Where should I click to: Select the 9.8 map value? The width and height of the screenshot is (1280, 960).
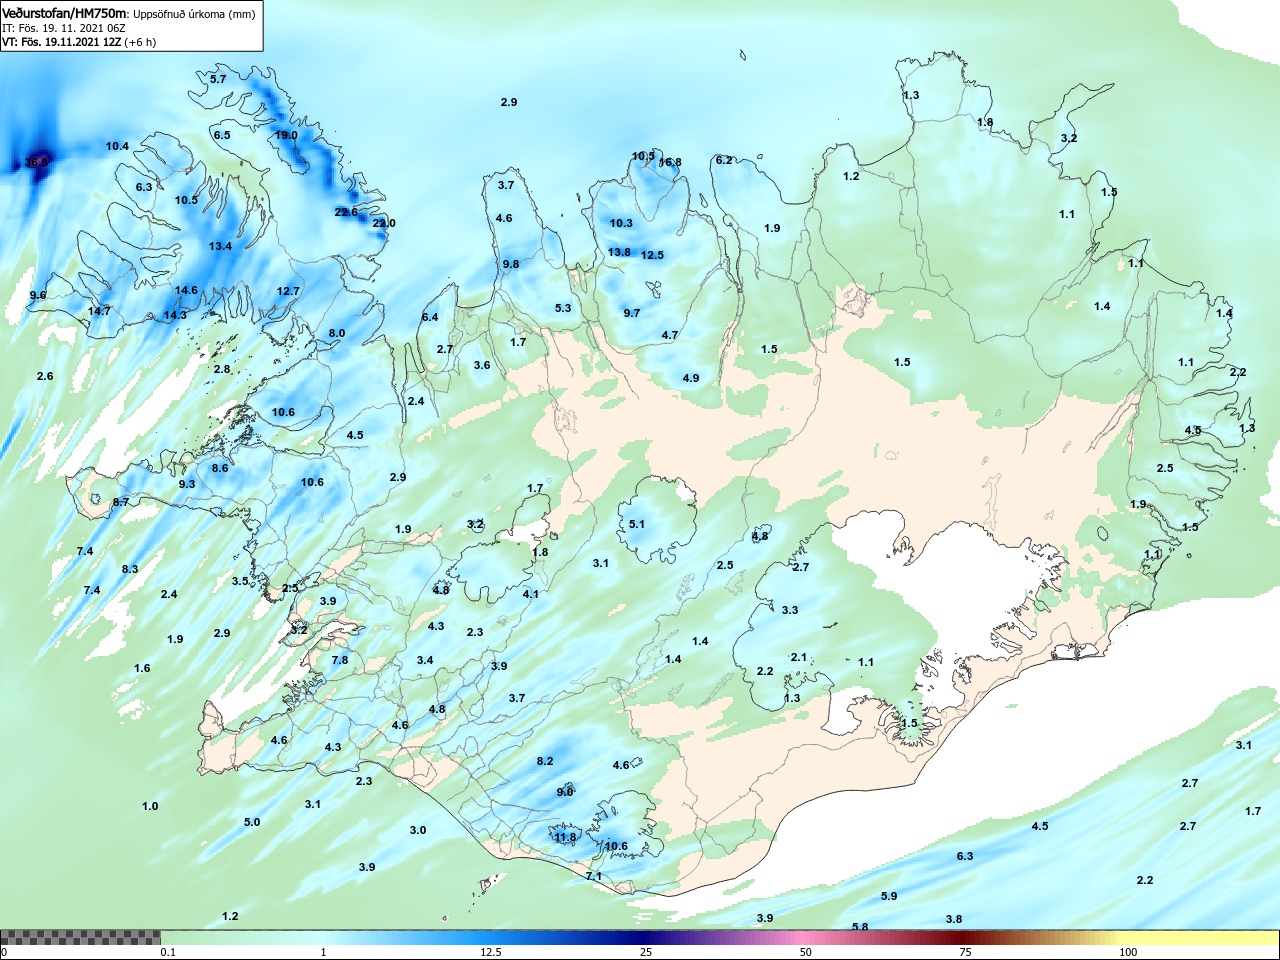pos(511,264)
